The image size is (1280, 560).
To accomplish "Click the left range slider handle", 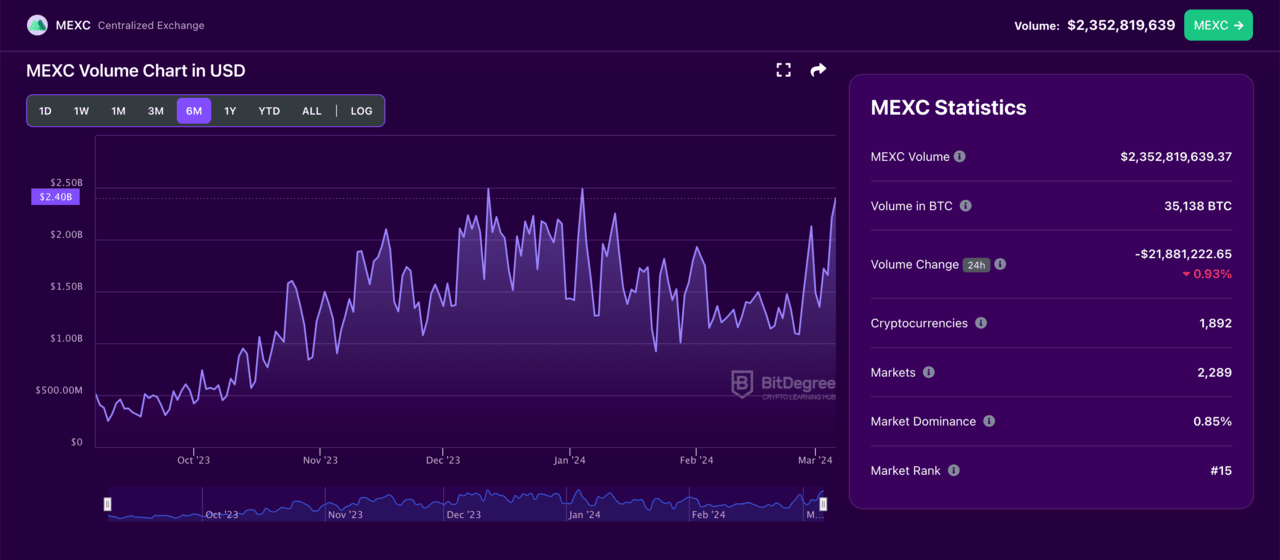I will [x=108, y=505].
